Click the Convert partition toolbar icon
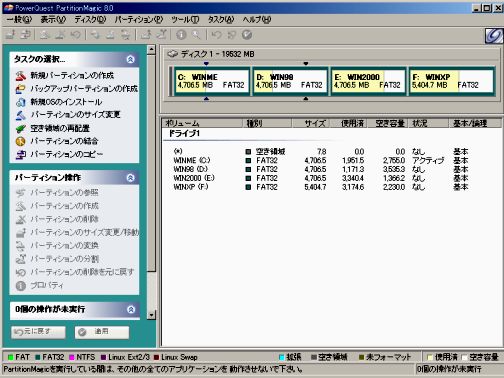 [126, 35]
